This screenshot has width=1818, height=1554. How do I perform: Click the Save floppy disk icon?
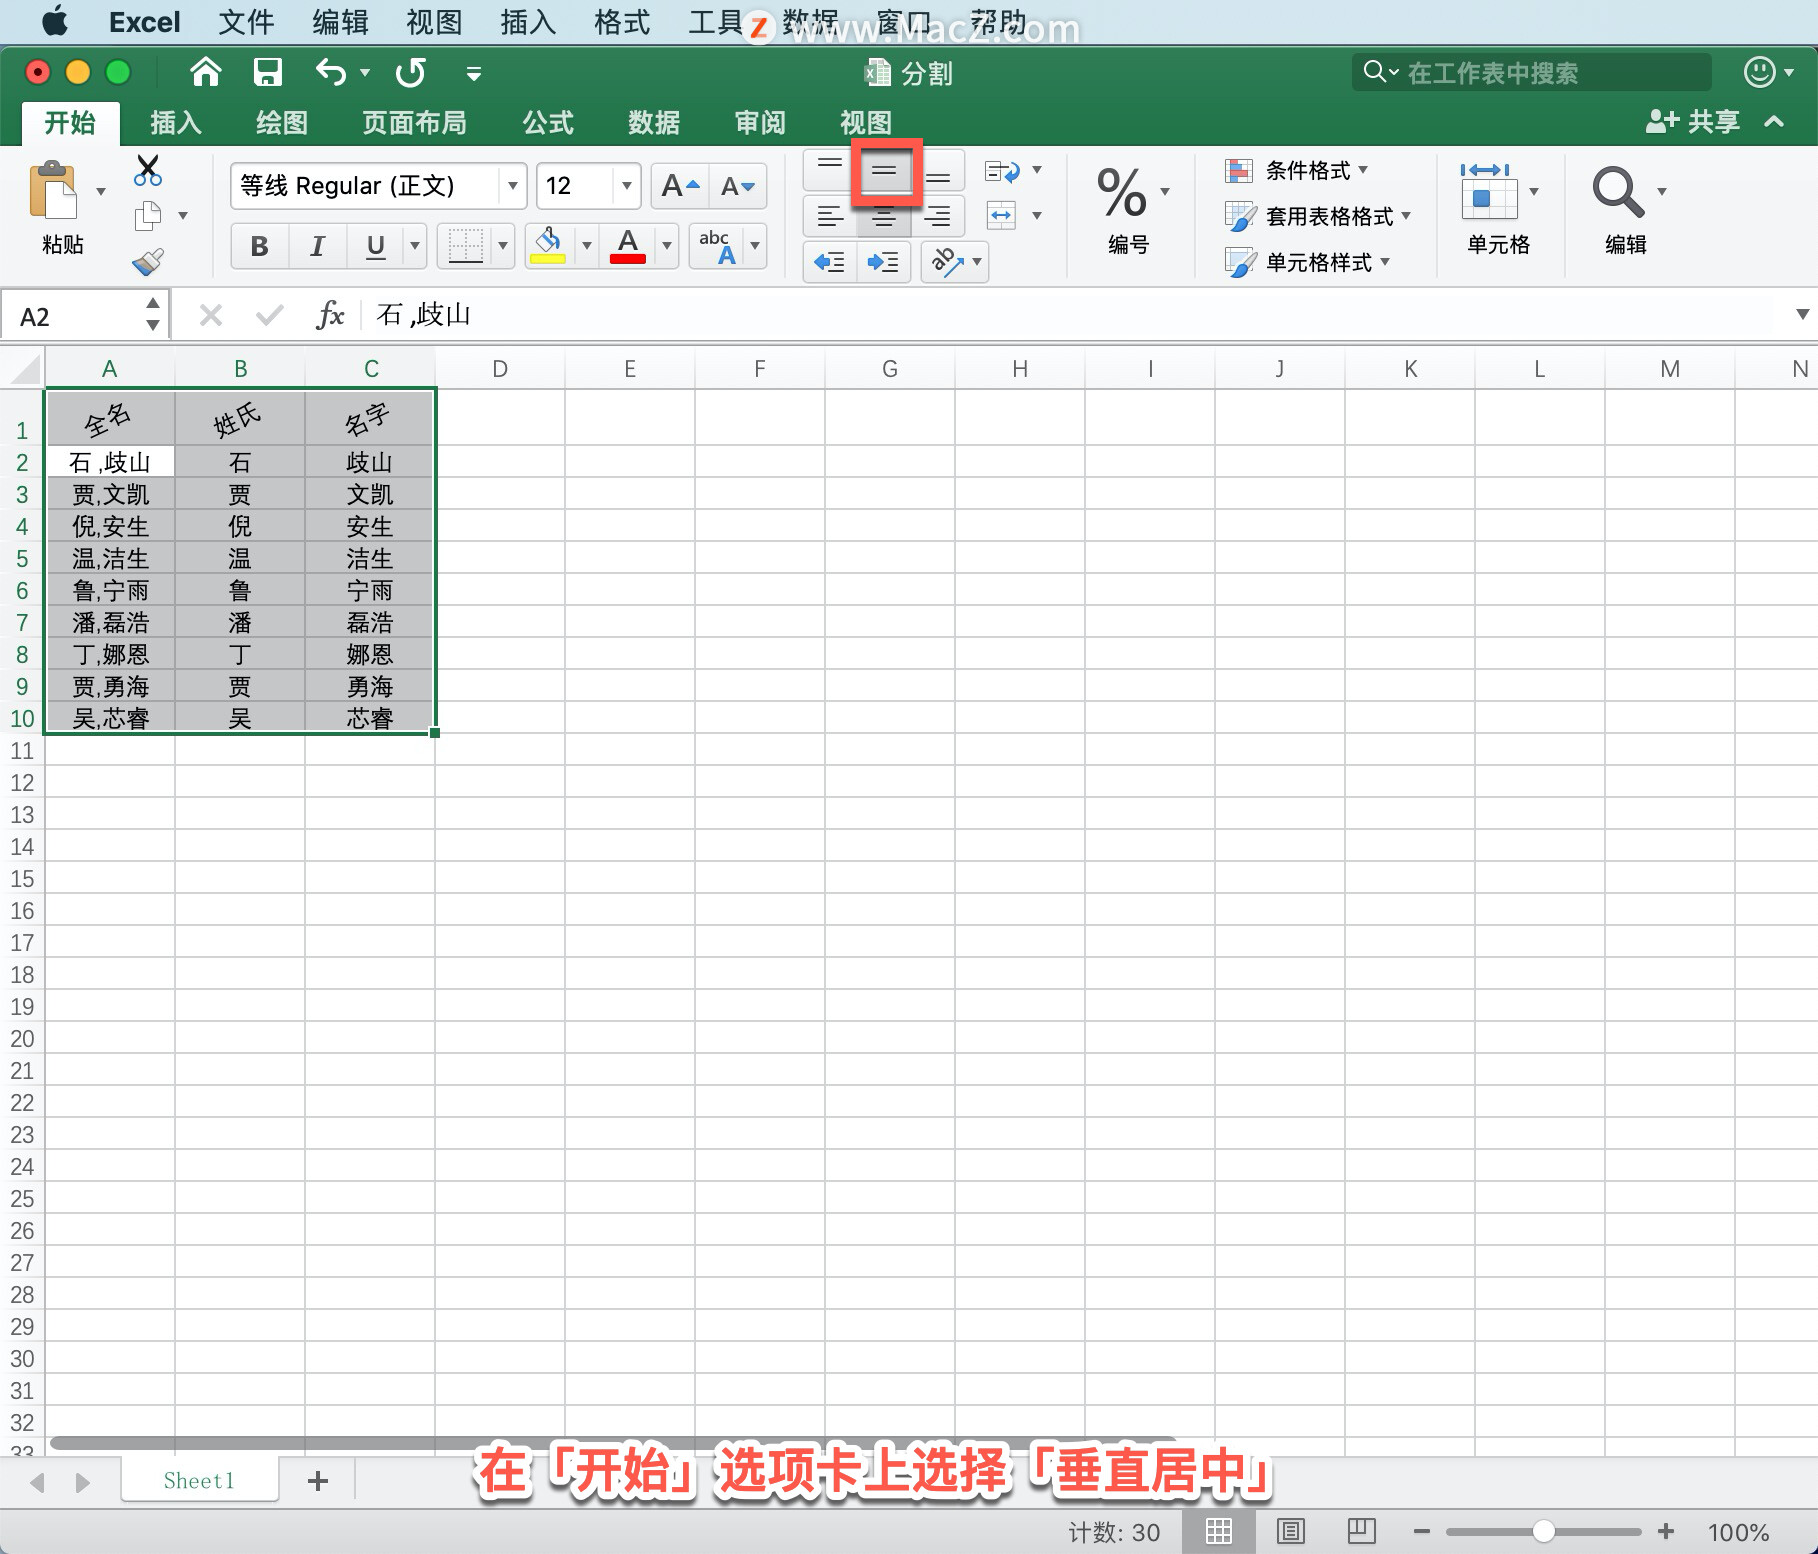(x=267, y=72)
